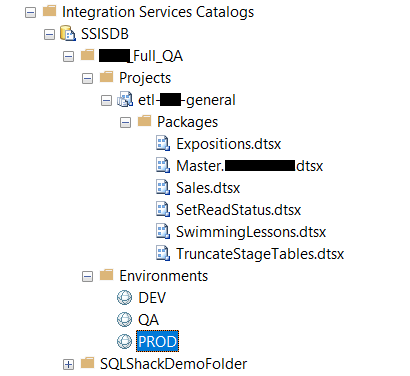Click the Packages folder icon
The height and width of the screenshot is (376, 410).
click(x=145, y=121)
